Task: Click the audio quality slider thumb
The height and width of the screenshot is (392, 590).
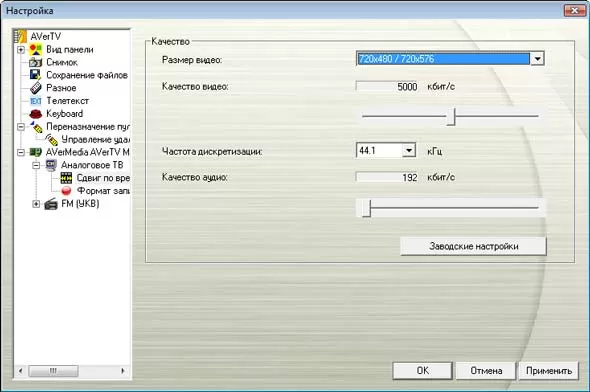Action: coord(366,208)
